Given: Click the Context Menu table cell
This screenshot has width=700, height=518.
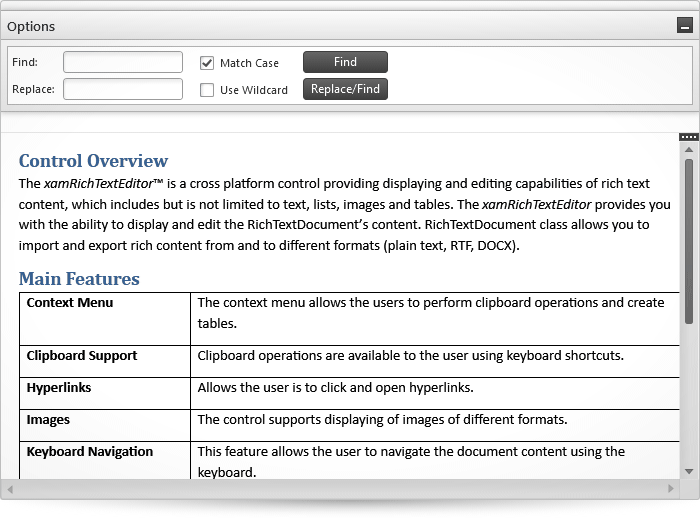Looking at the screenshot, I should click(x=105, y=319).
